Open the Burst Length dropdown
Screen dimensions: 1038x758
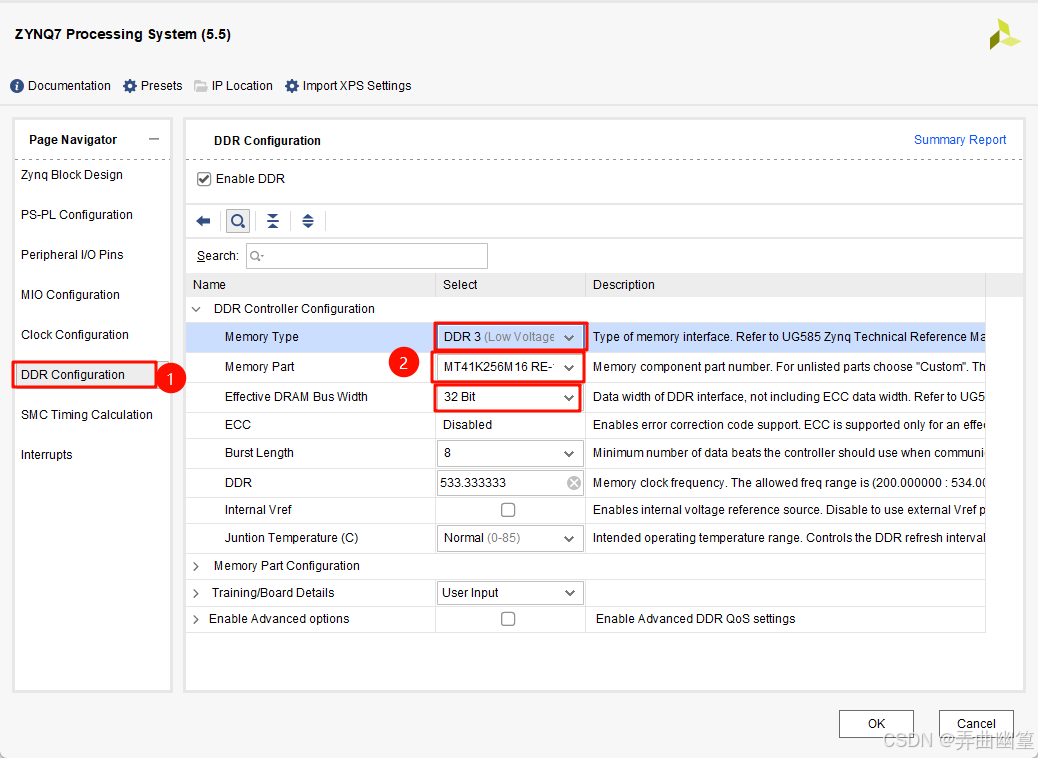[x=510, y=453]
